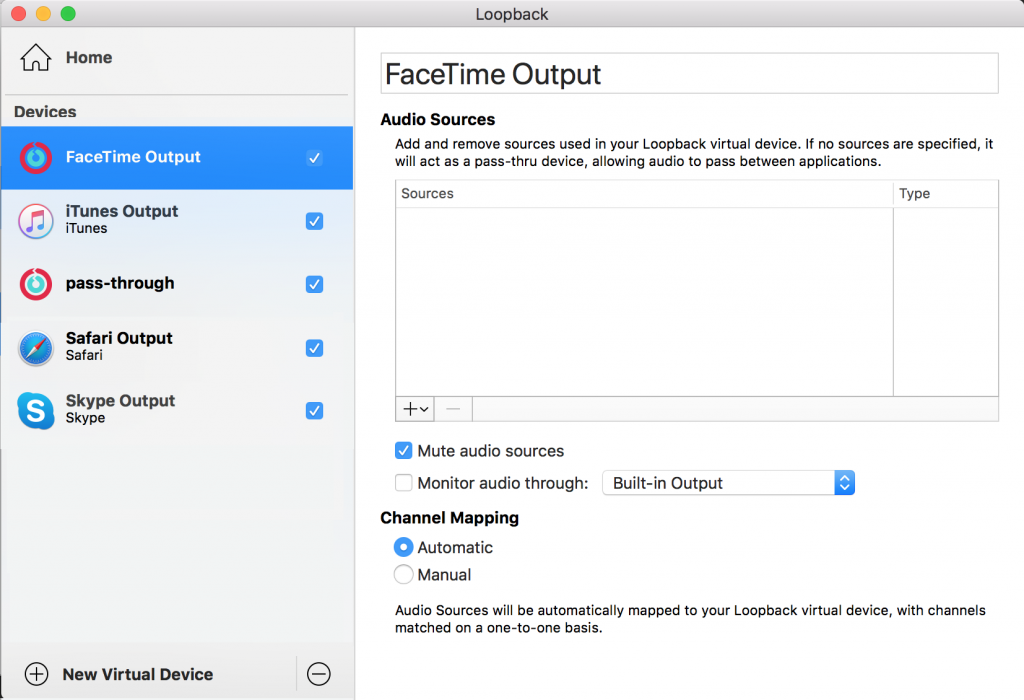Click the Devices sidebar heading

[45, 112]
